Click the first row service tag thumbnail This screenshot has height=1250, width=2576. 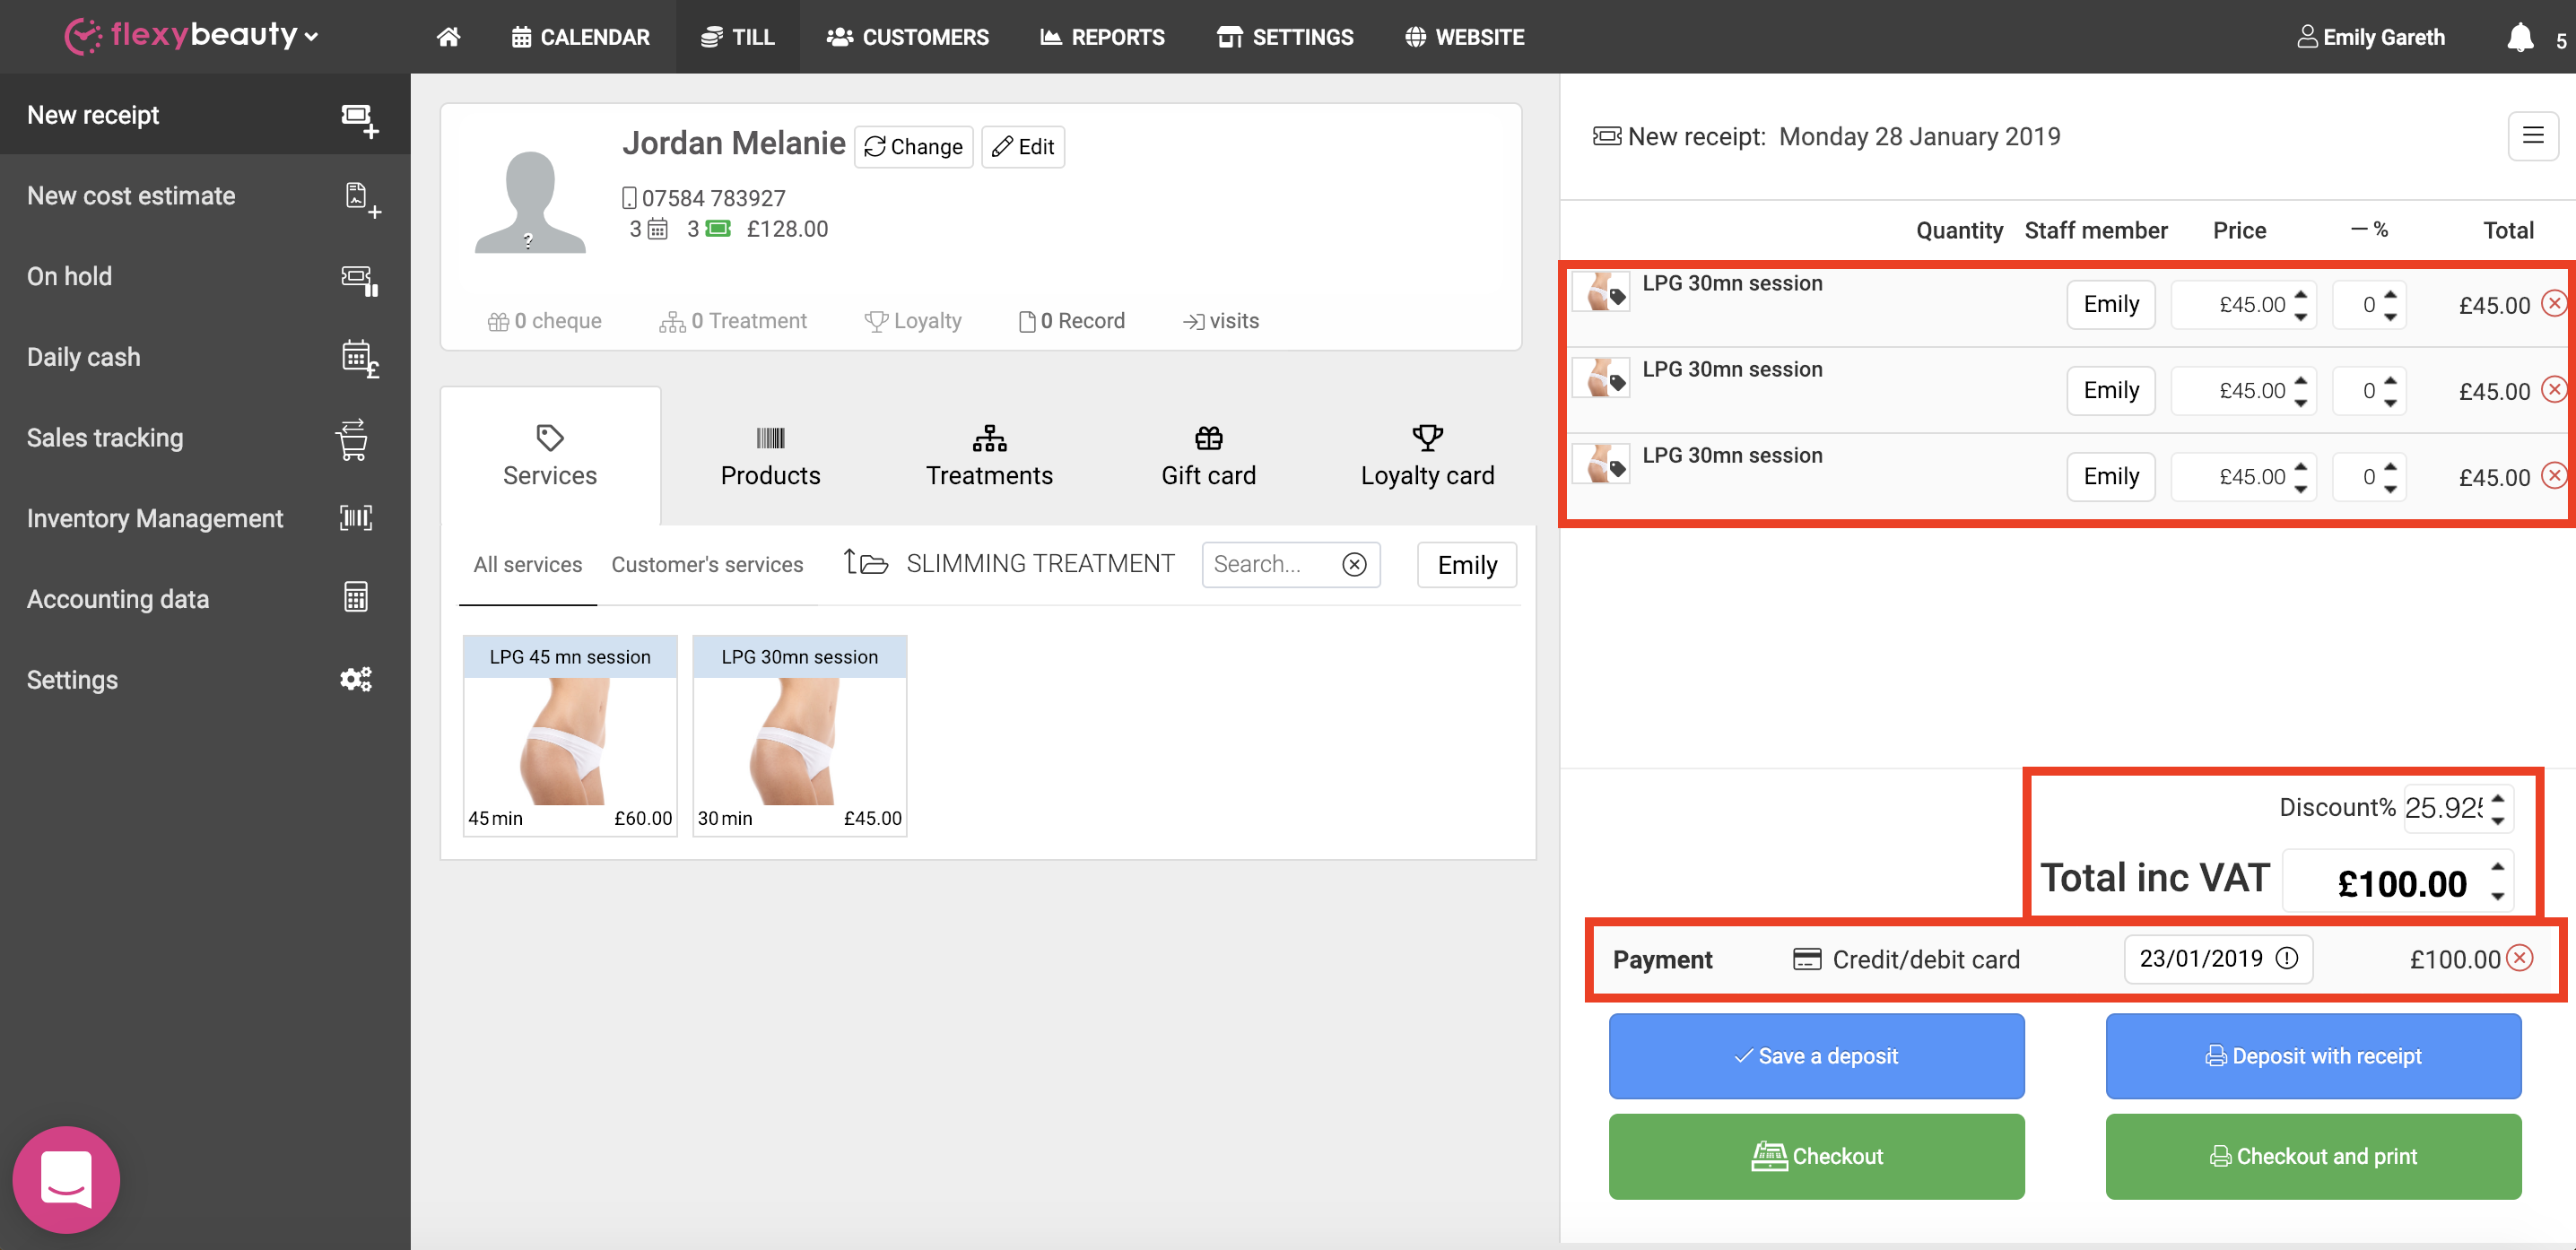coord(1601,293)
